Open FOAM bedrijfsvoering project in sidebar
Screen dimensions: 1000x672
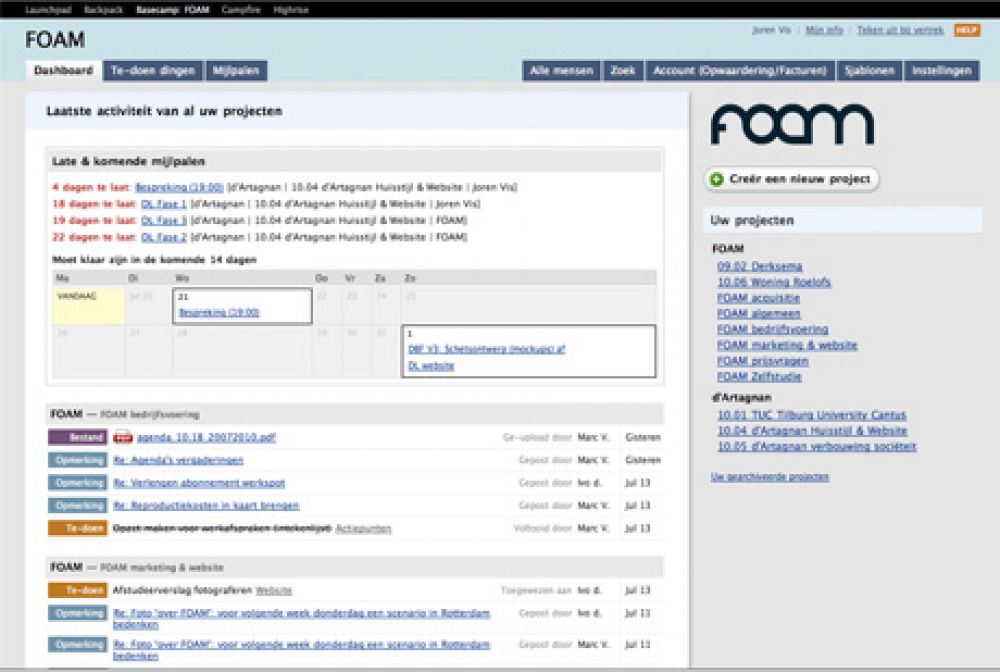click(772, 329)
